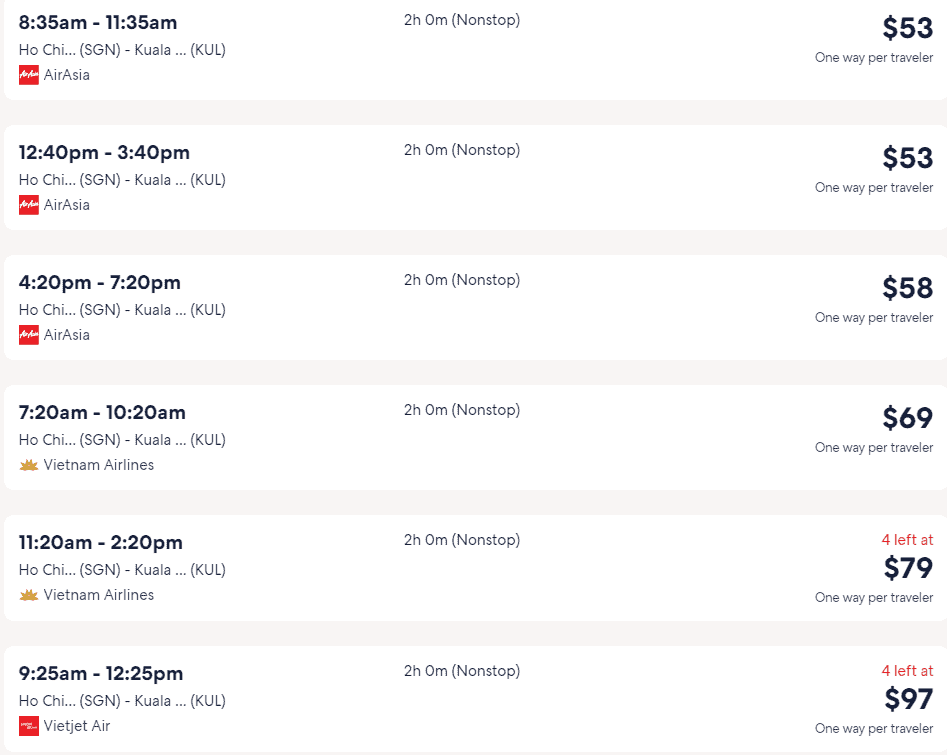Select the 12:40pm - 3:40pm flight
The image size is (947, 755).
475,178
